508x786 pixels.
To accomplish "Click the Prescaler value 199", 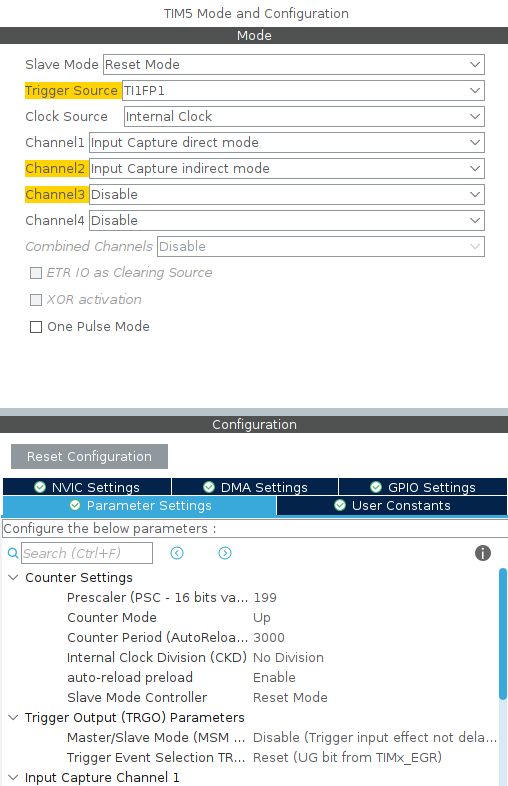I will click(x=265, y=598).
